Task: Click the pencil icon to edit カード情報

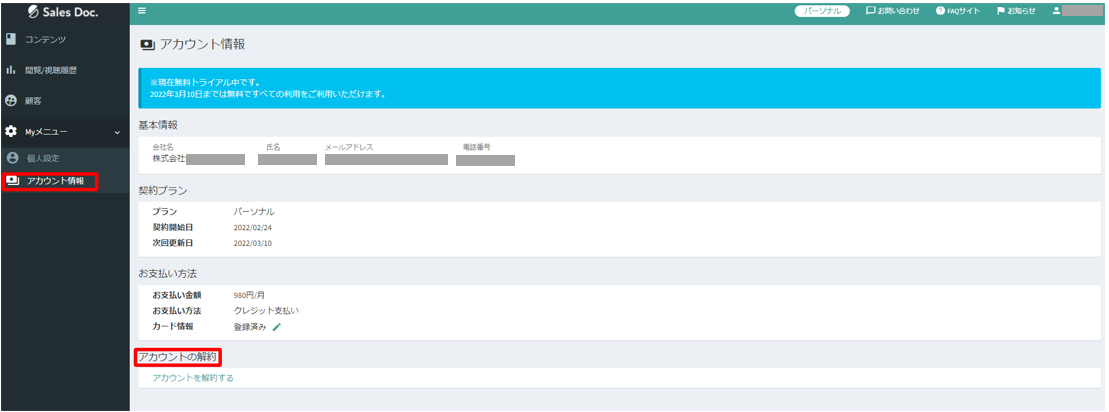Action: (277, 327)
